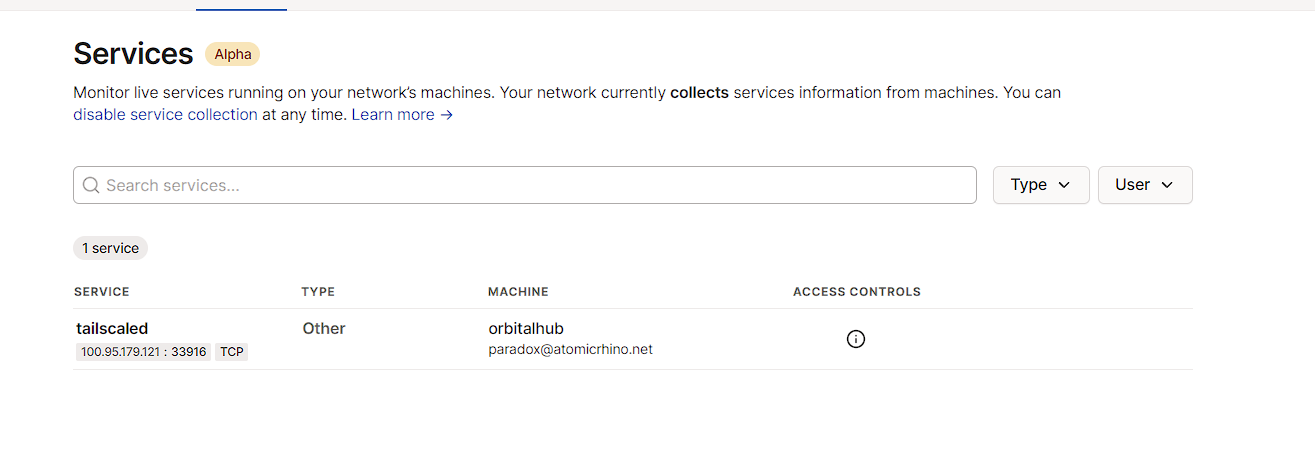Follow the disable service collection link
Image resolution: width=1315 pixels, height=452 pixels.
coord(166,114)
